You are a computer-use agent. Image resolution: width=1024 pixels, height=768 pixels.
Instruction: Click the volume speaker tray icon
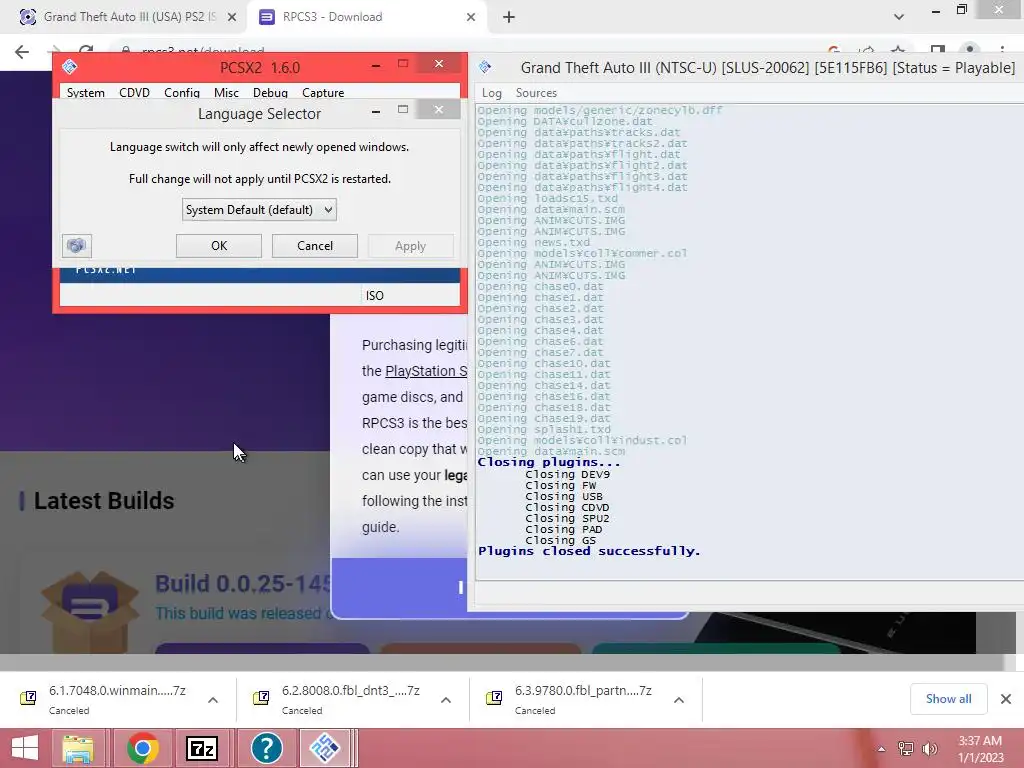point(930,749)
